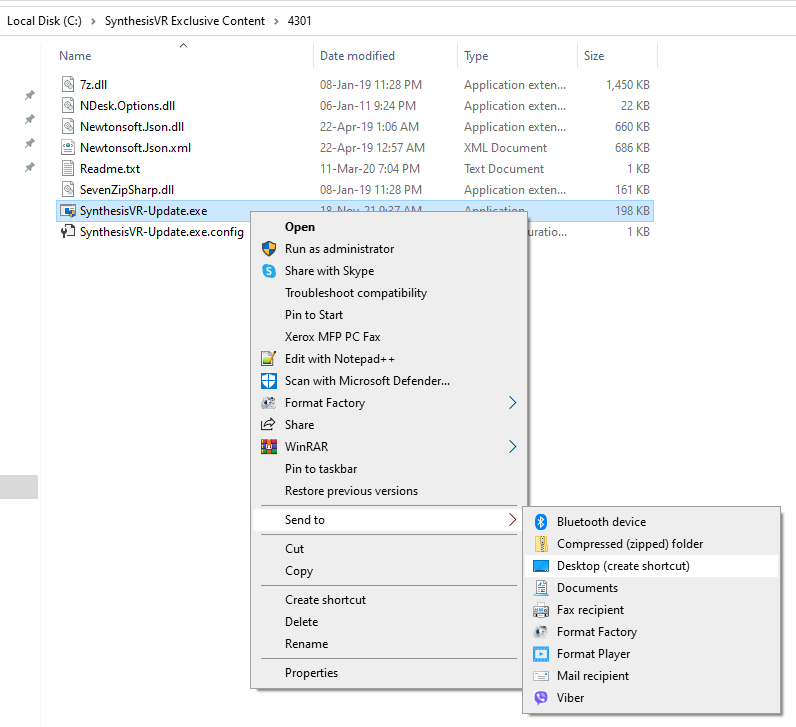The height and width of the screenshot is (727, 796).
Task: Click the zipped folder icon
Action: (541, 544)
